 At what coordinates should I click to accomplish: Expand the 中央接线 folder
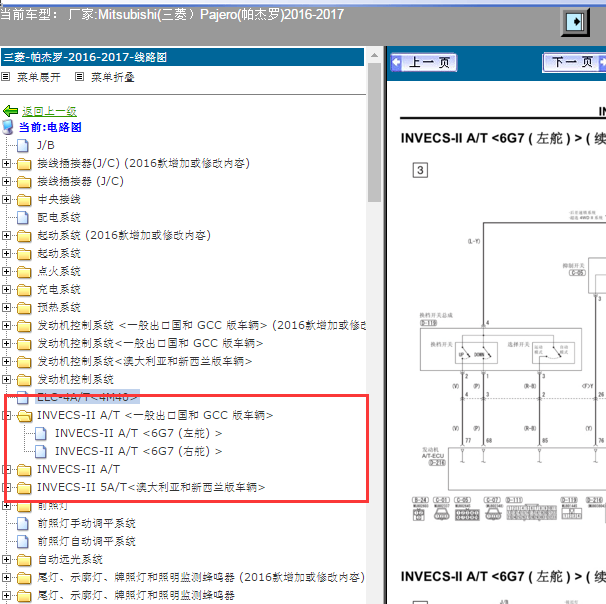[x=6, y=199]
